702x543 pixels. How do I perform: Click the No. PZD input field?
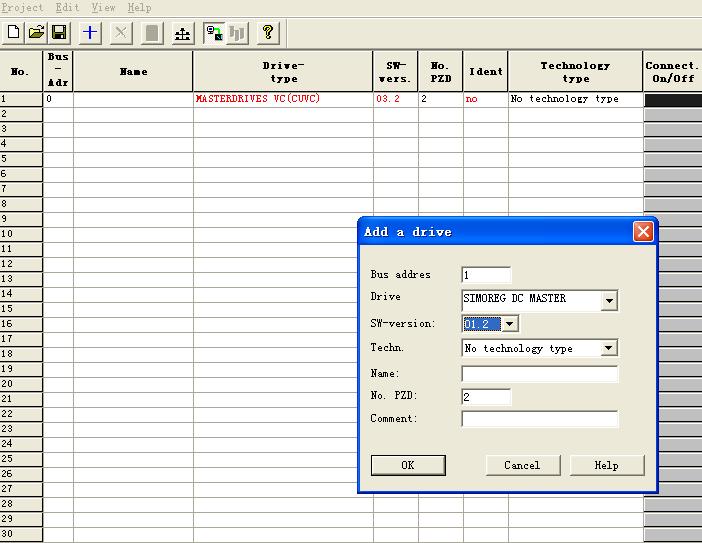[x=486, y=397]
